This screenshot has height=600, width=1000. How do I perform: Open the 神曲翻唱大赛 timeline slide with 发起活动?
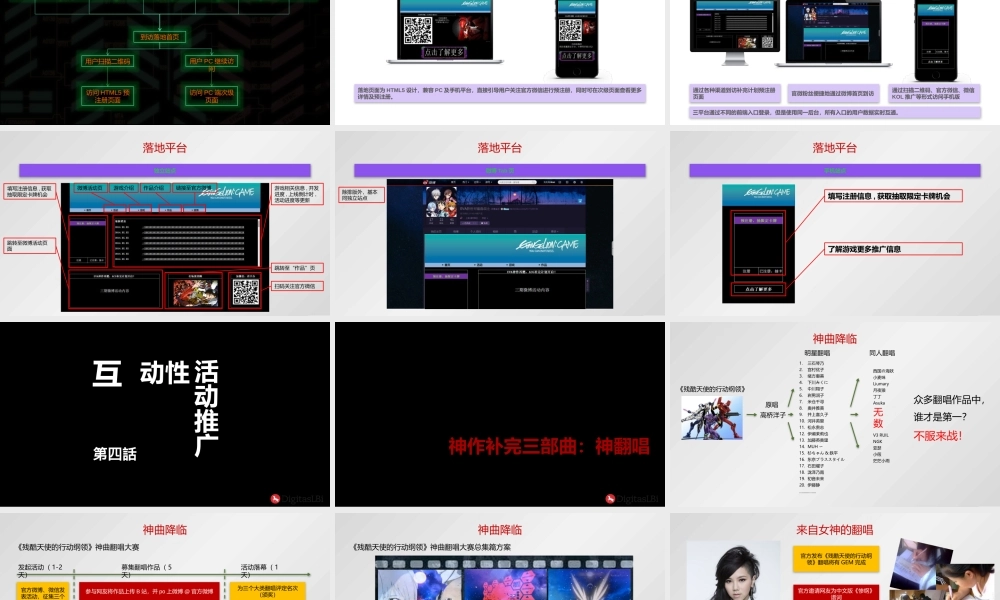165,557
